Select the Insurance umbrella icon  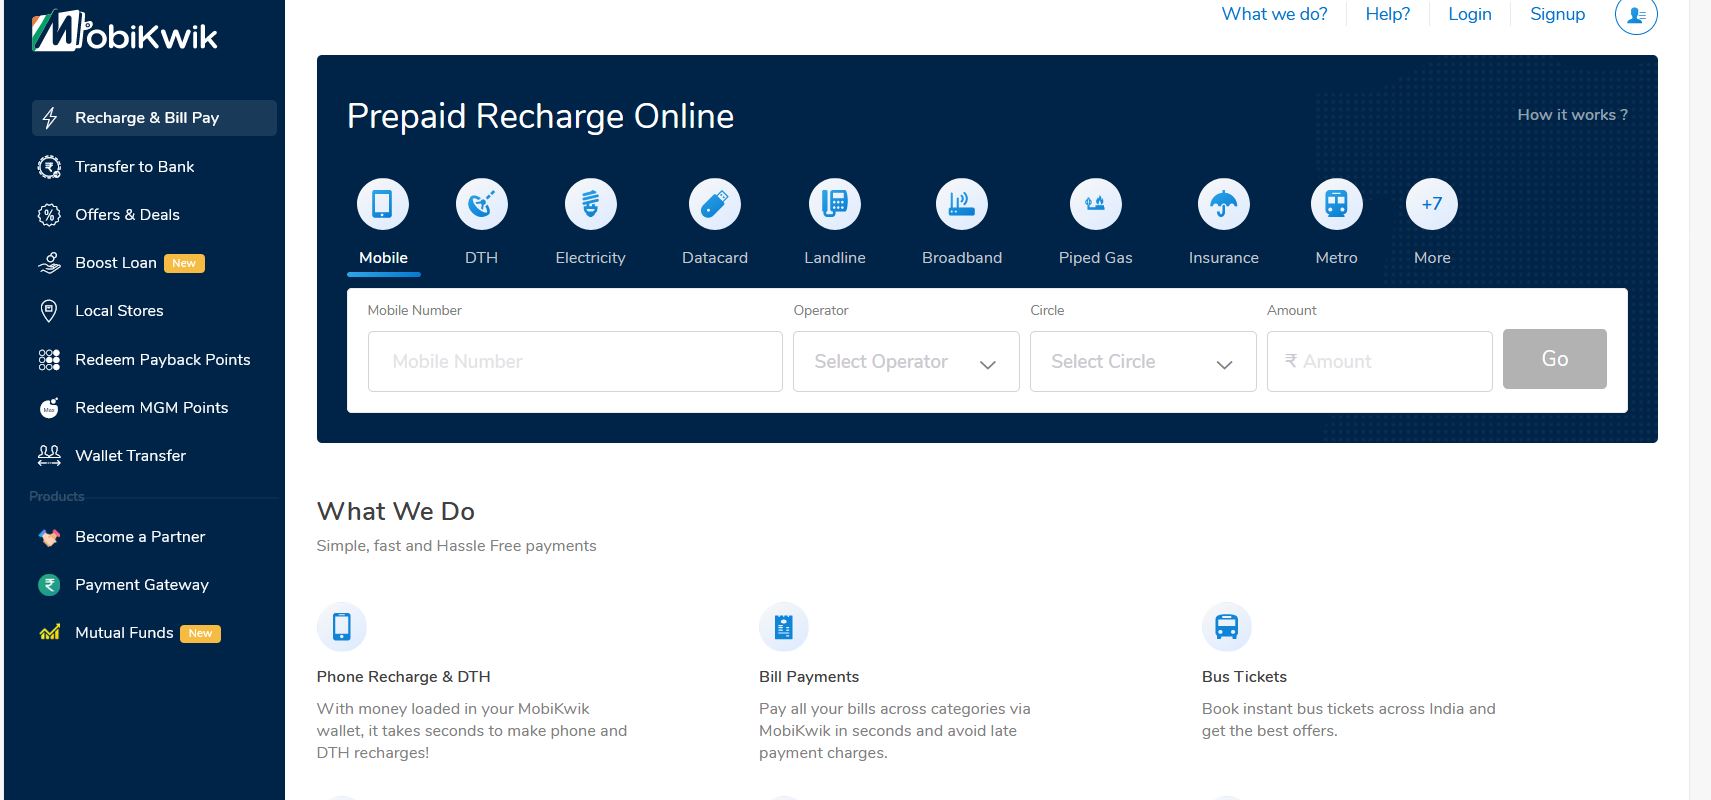pyautogui.click(x=1224, y=204)
